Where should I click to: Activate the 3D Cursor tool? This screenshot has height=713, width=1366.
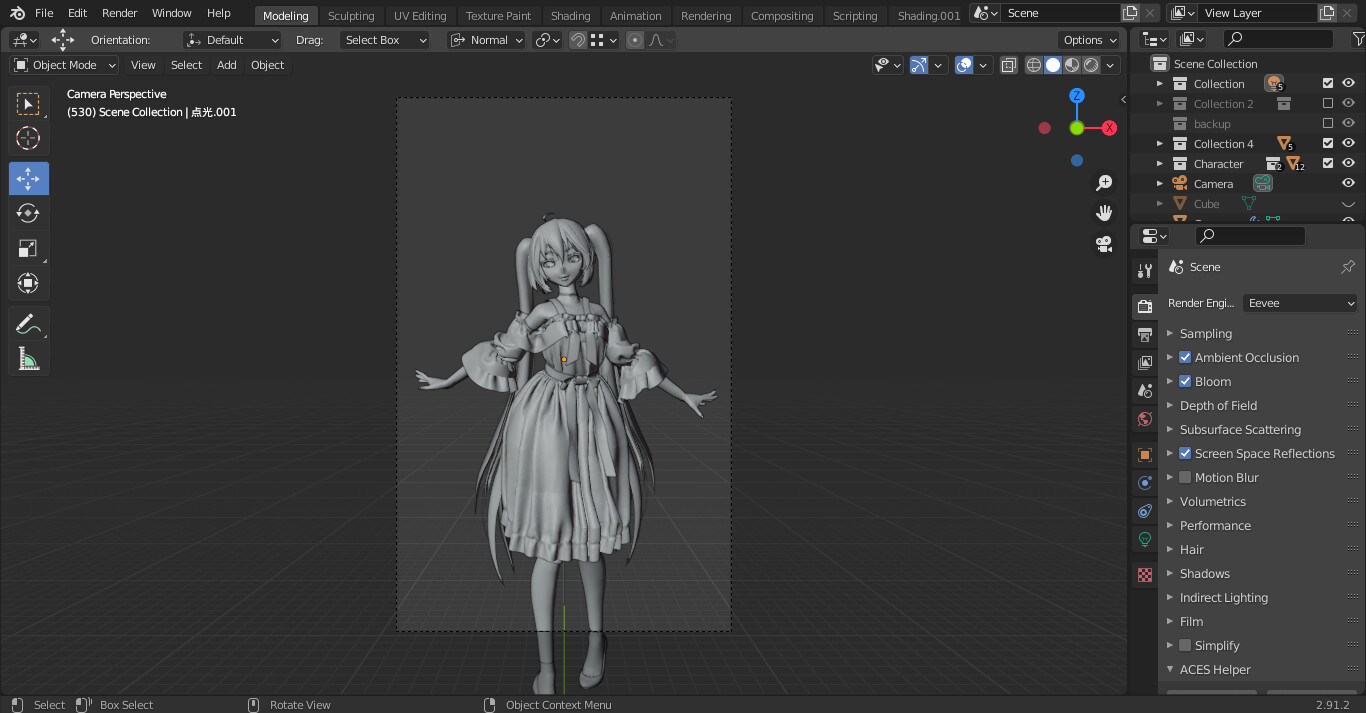tap(28, 138)
